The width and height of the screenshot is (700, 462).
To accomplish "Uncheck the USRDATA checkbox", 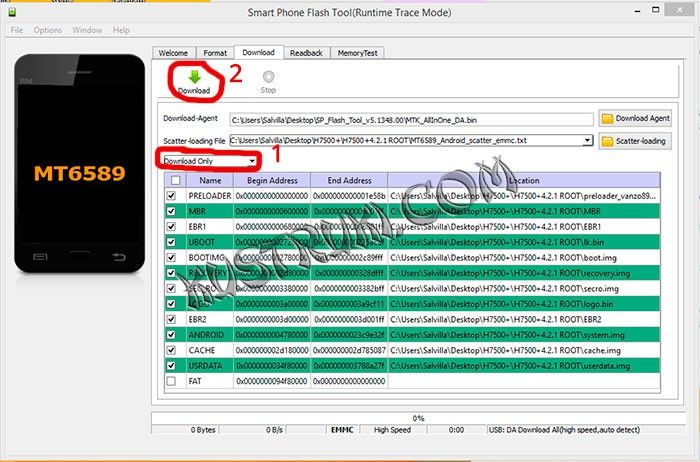I will pyautogui.click(x=171, y=366).
